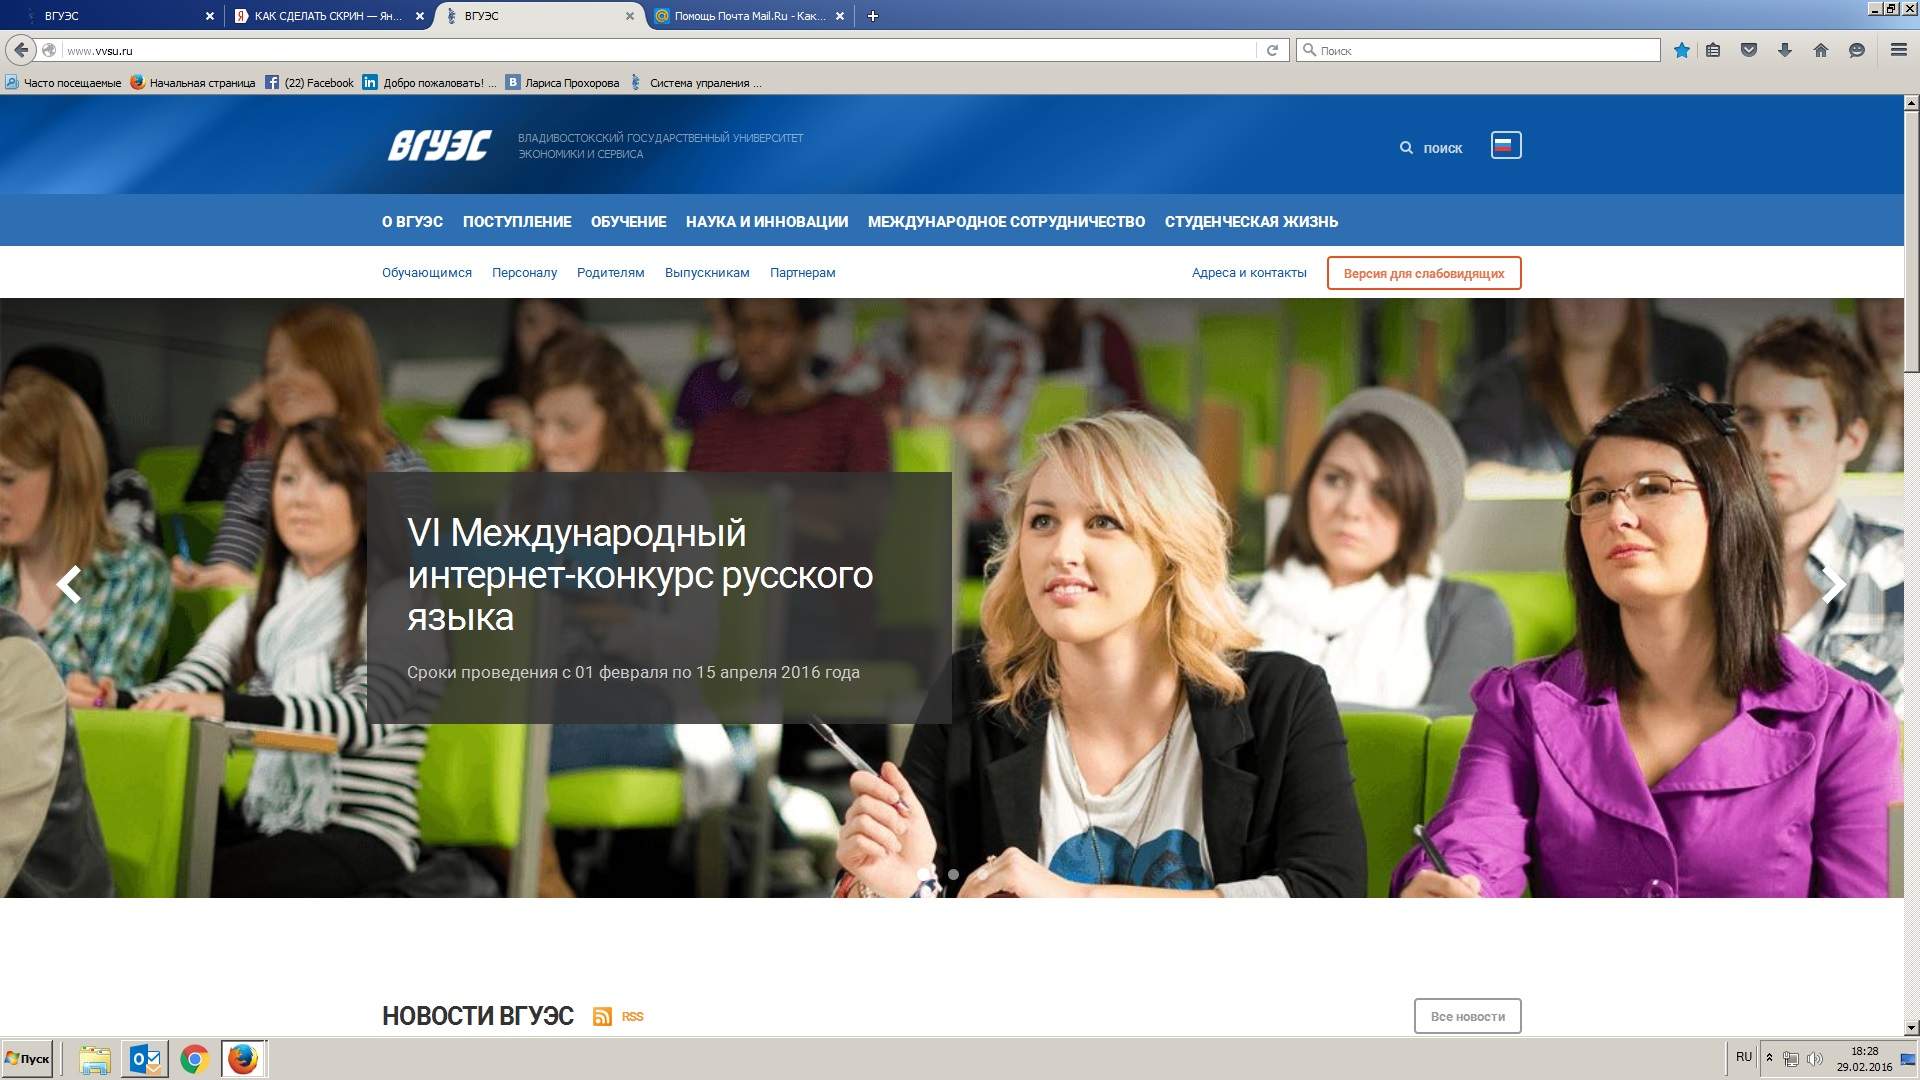Click the vertical page scrollbar thumb
Image resolution: width=1920 pixels, height=1080 pixels.
(x=1911, y=240)
